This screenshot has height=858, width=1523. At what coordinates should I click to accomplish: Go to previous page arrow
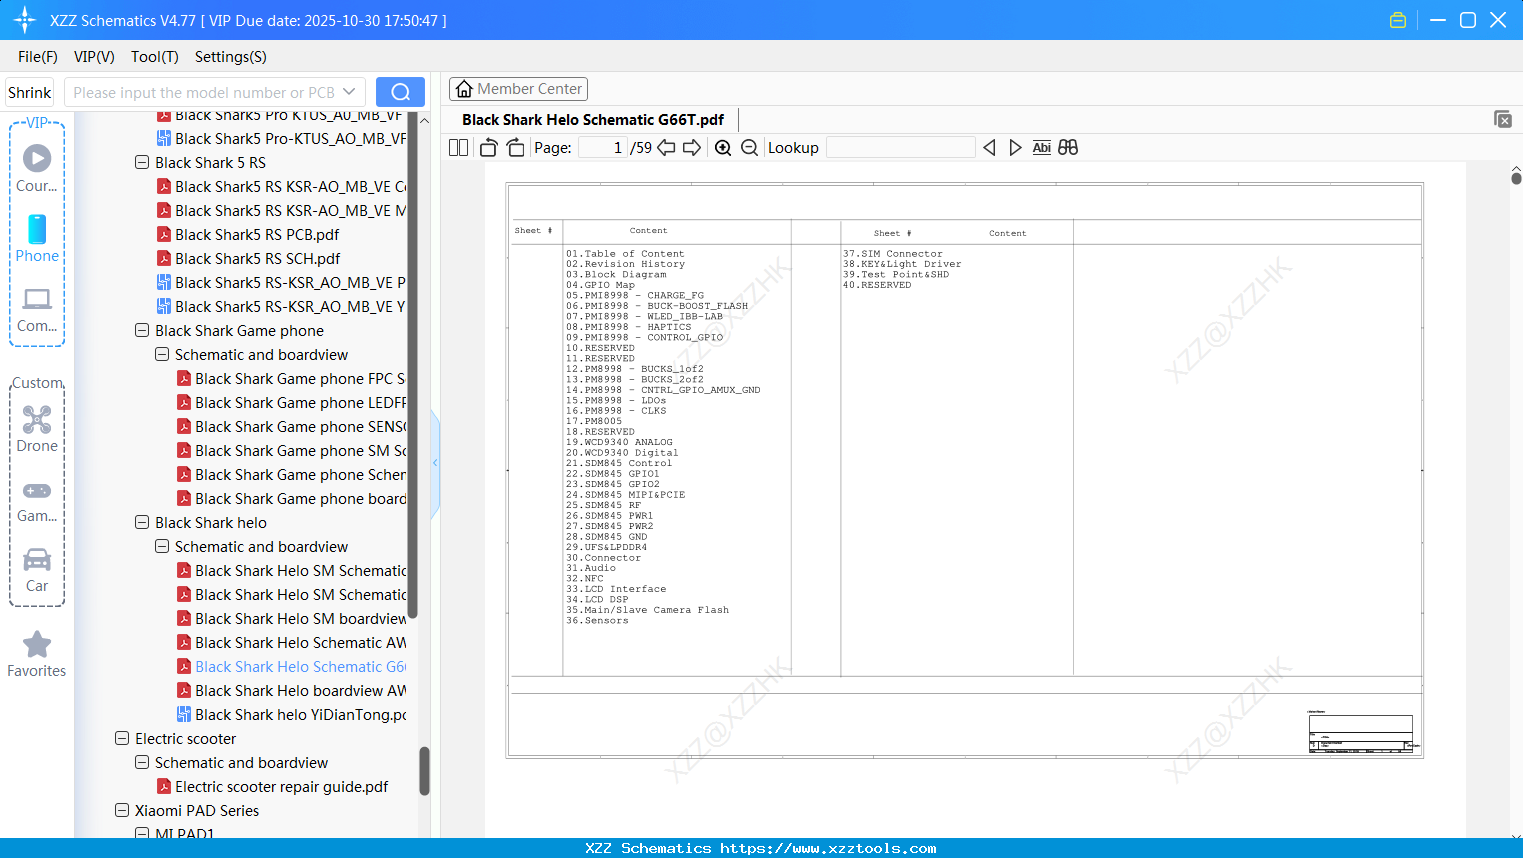click(x=666, y=148)
